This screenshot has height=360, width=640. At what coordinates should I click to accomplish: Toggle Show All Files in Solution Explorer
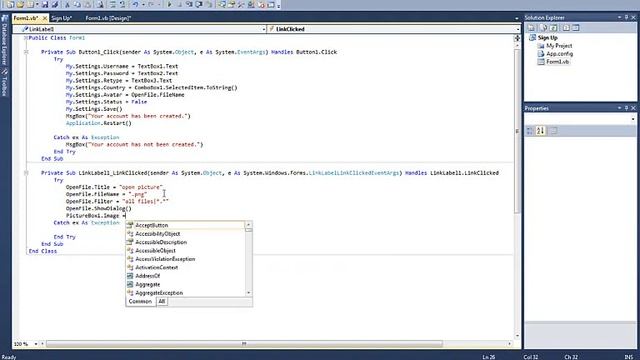[543, 28]
